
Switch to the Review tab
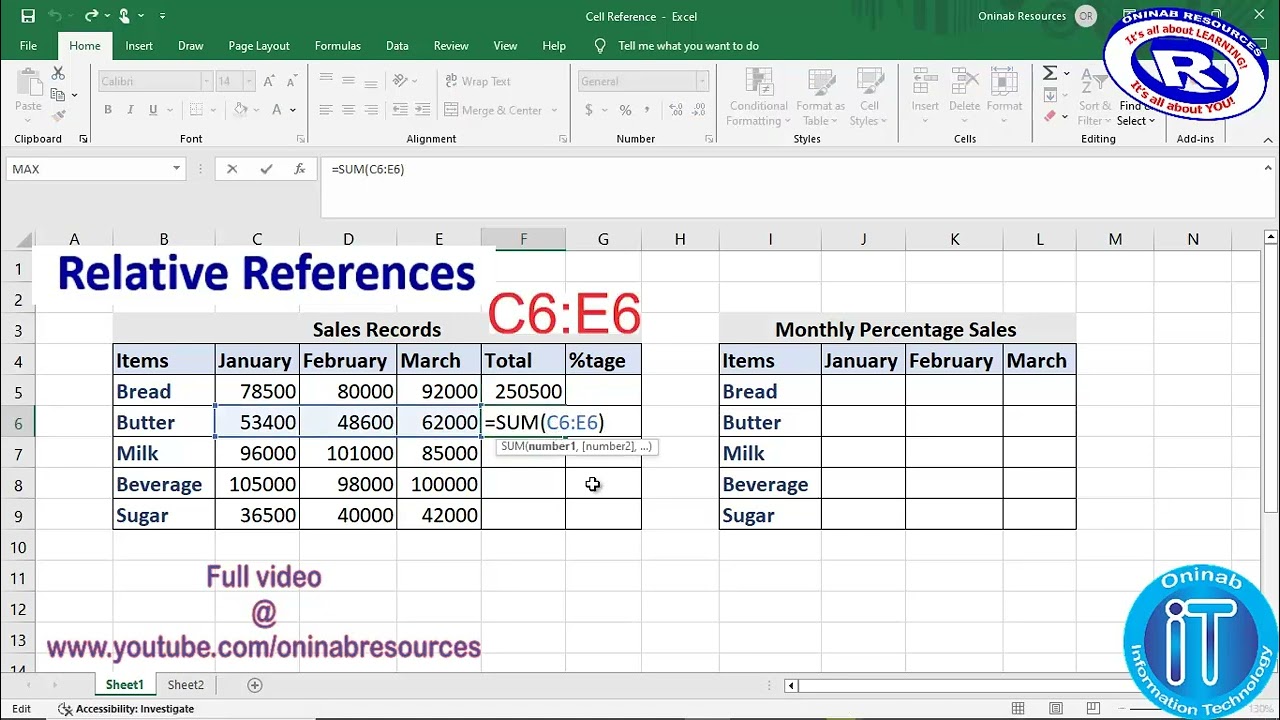click(x=451, y=46)
